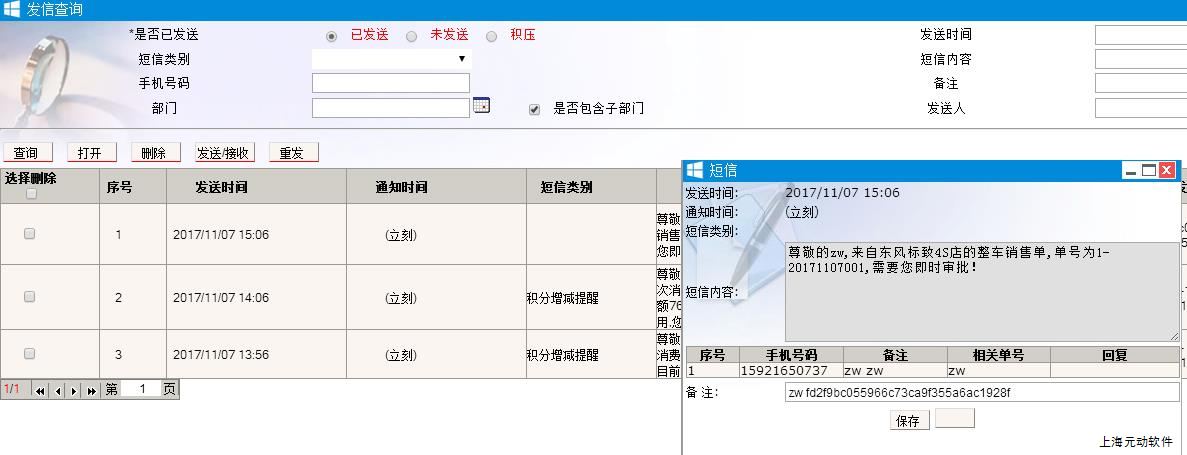Screen dimensions: 1187x455
Task: Check the select-all box under 选择删除
Action: 31,194
